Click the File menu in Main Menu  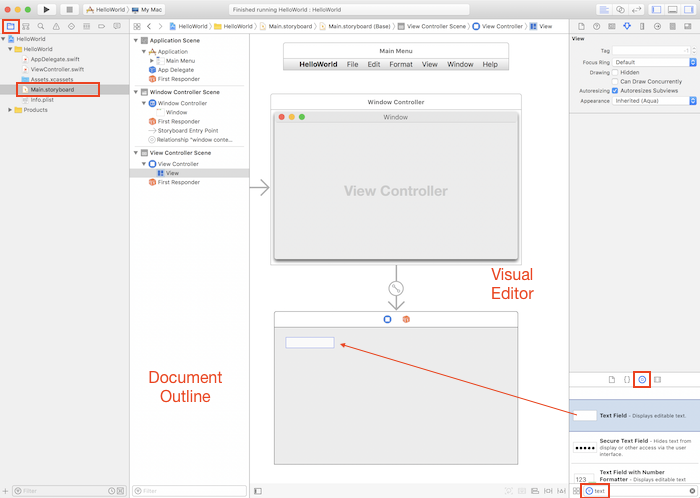(352, 64)
